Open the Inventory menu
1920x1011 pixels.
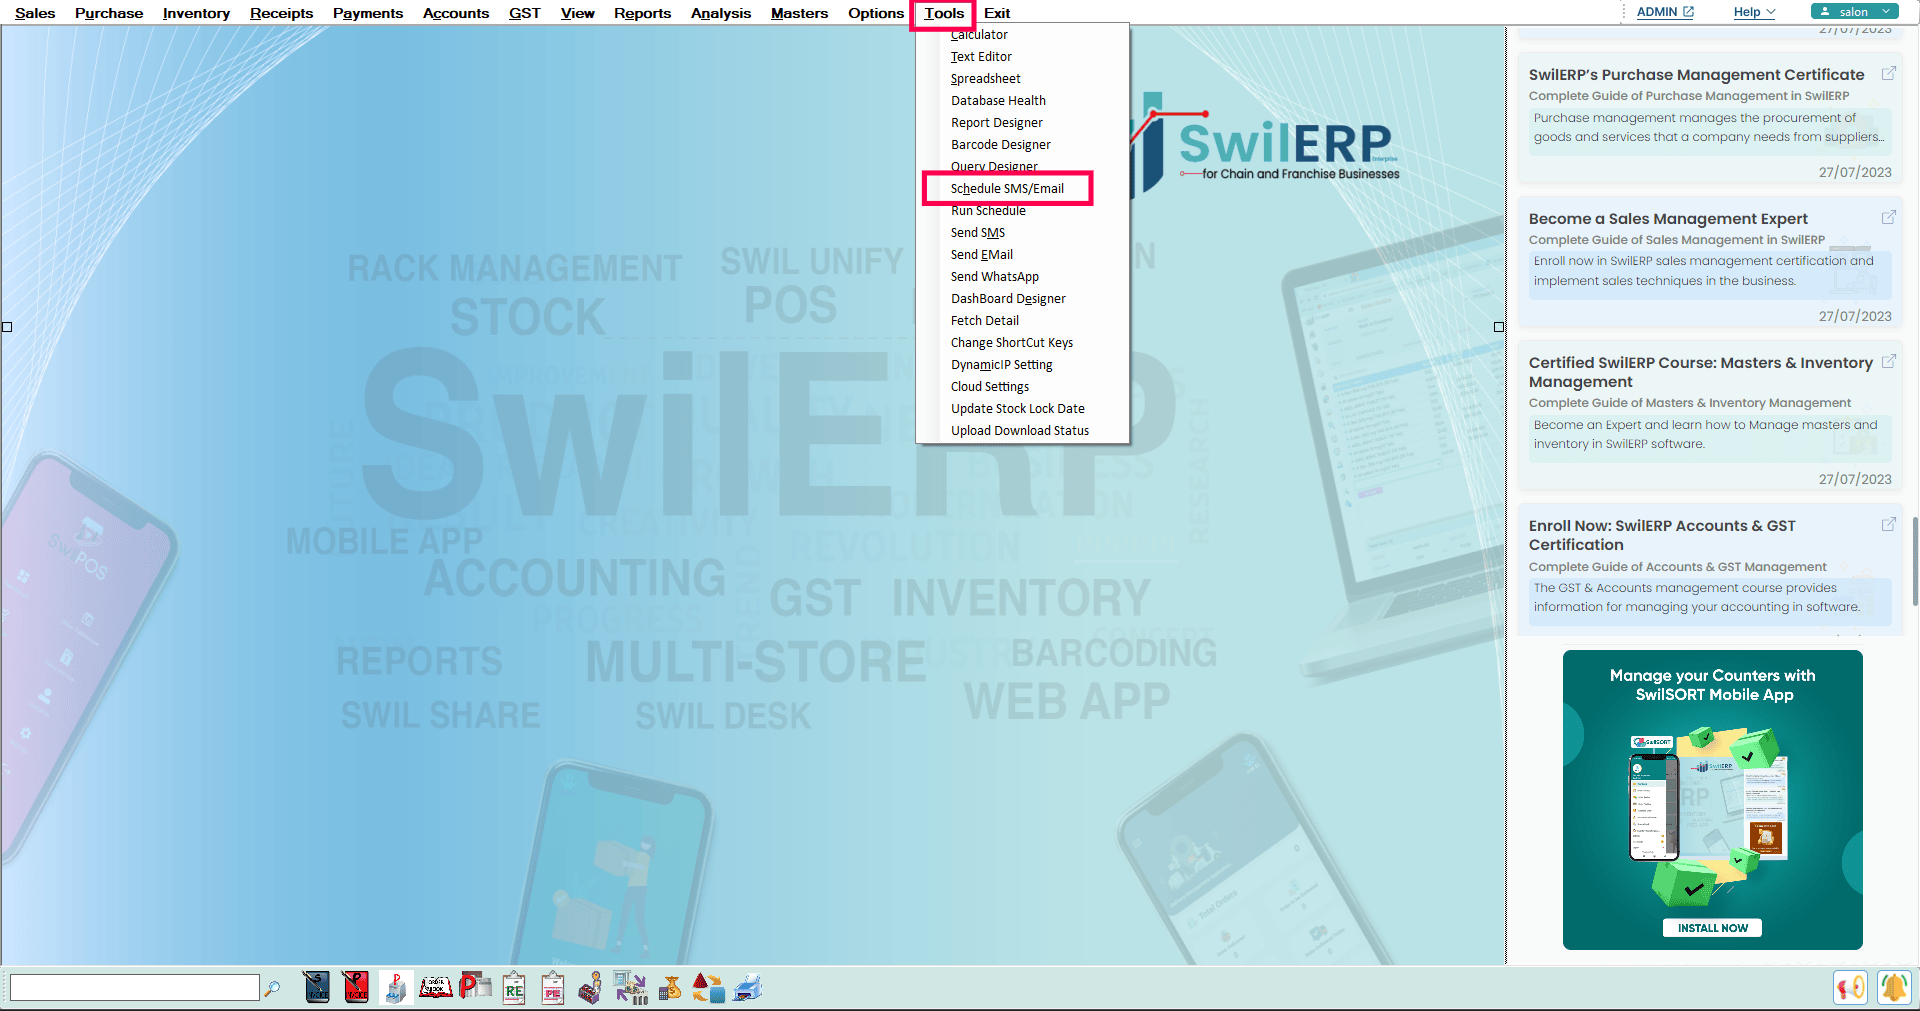196,13
